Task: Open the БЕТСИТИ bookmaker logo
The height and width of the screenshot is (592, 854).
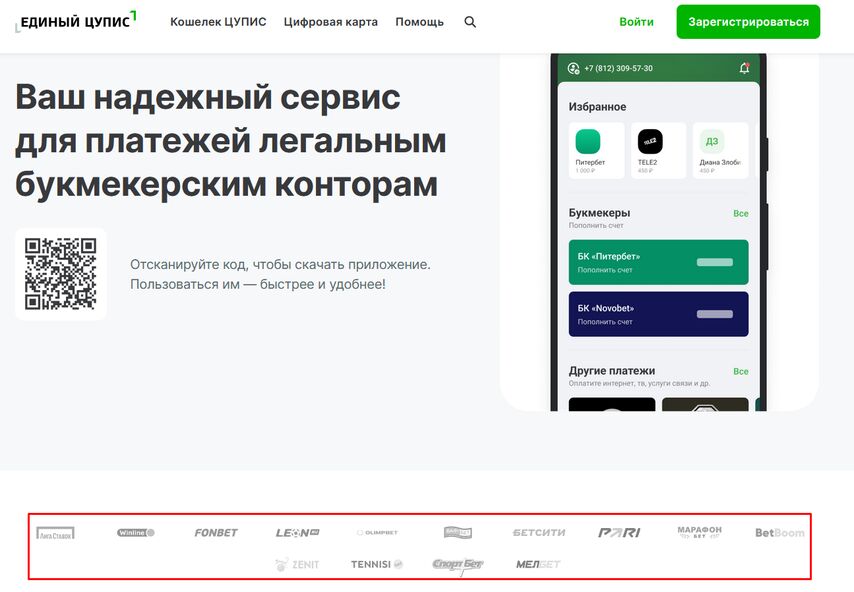Action: coord(539,533)
